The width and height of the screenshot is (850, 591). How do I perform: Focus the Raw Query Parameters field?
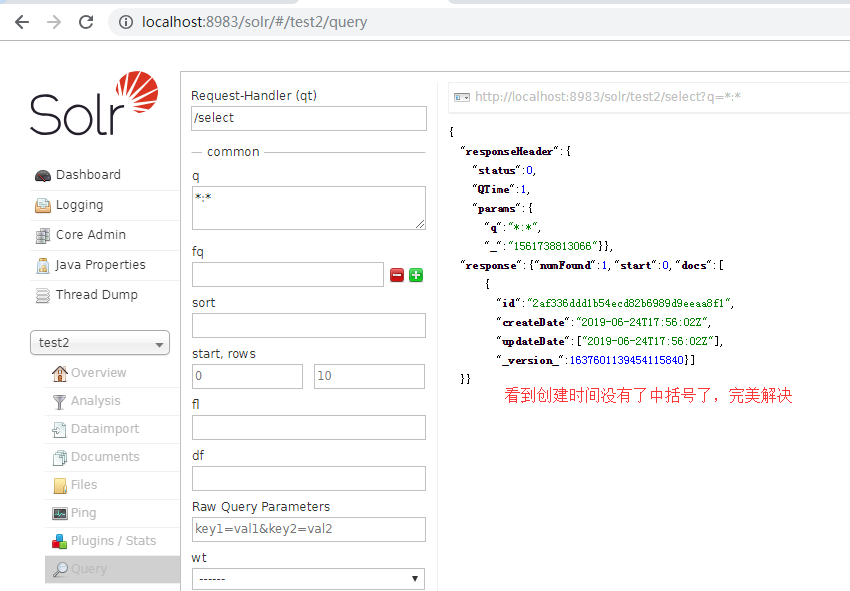point(309,529)
